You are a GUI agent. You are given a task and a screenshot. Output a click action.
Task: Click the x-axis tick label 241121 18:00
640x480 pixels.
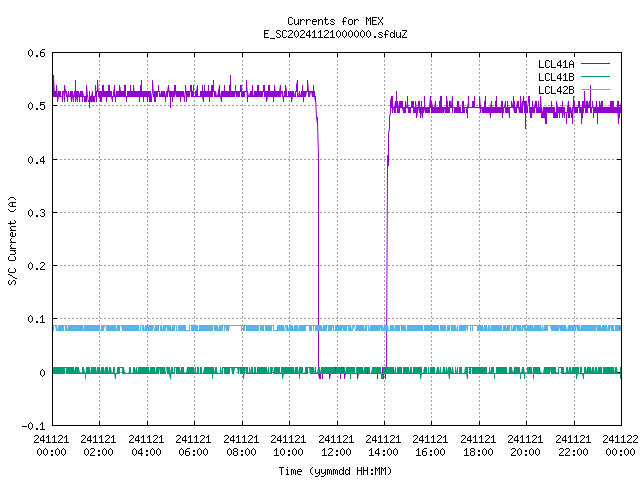pos(478,446)
